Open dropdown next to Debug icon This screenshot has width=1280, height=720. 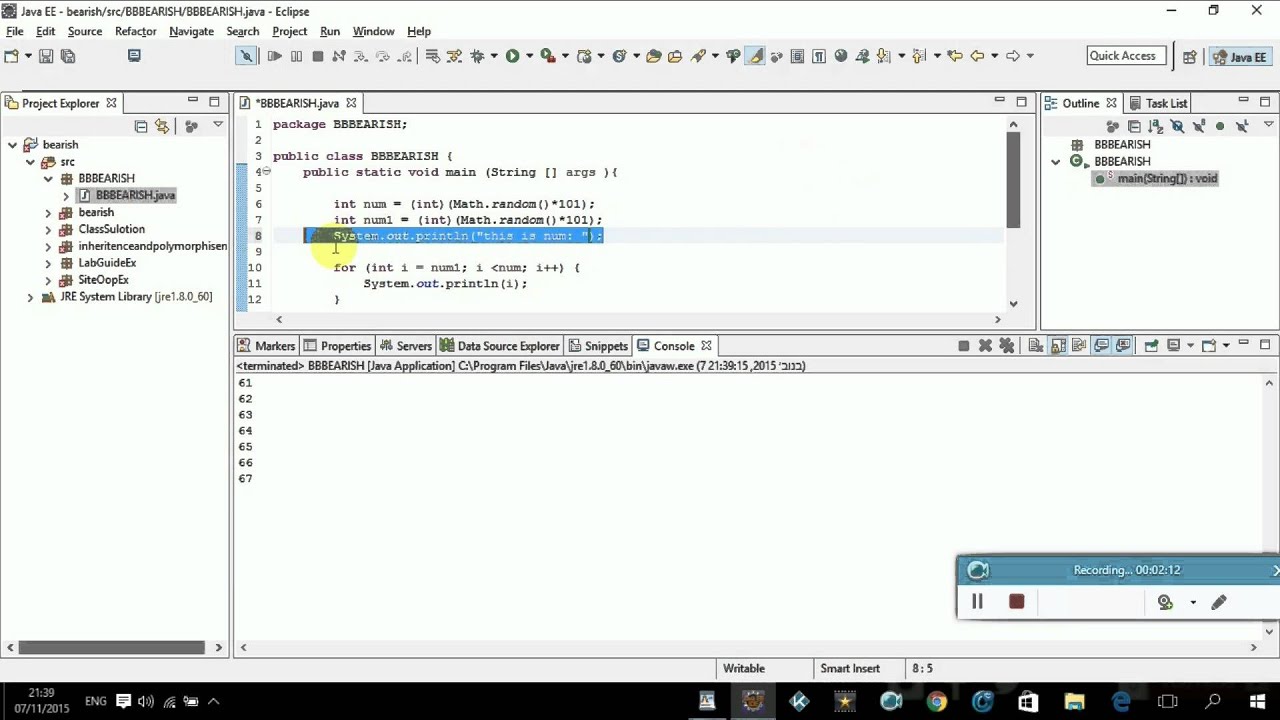coord(492,56)
